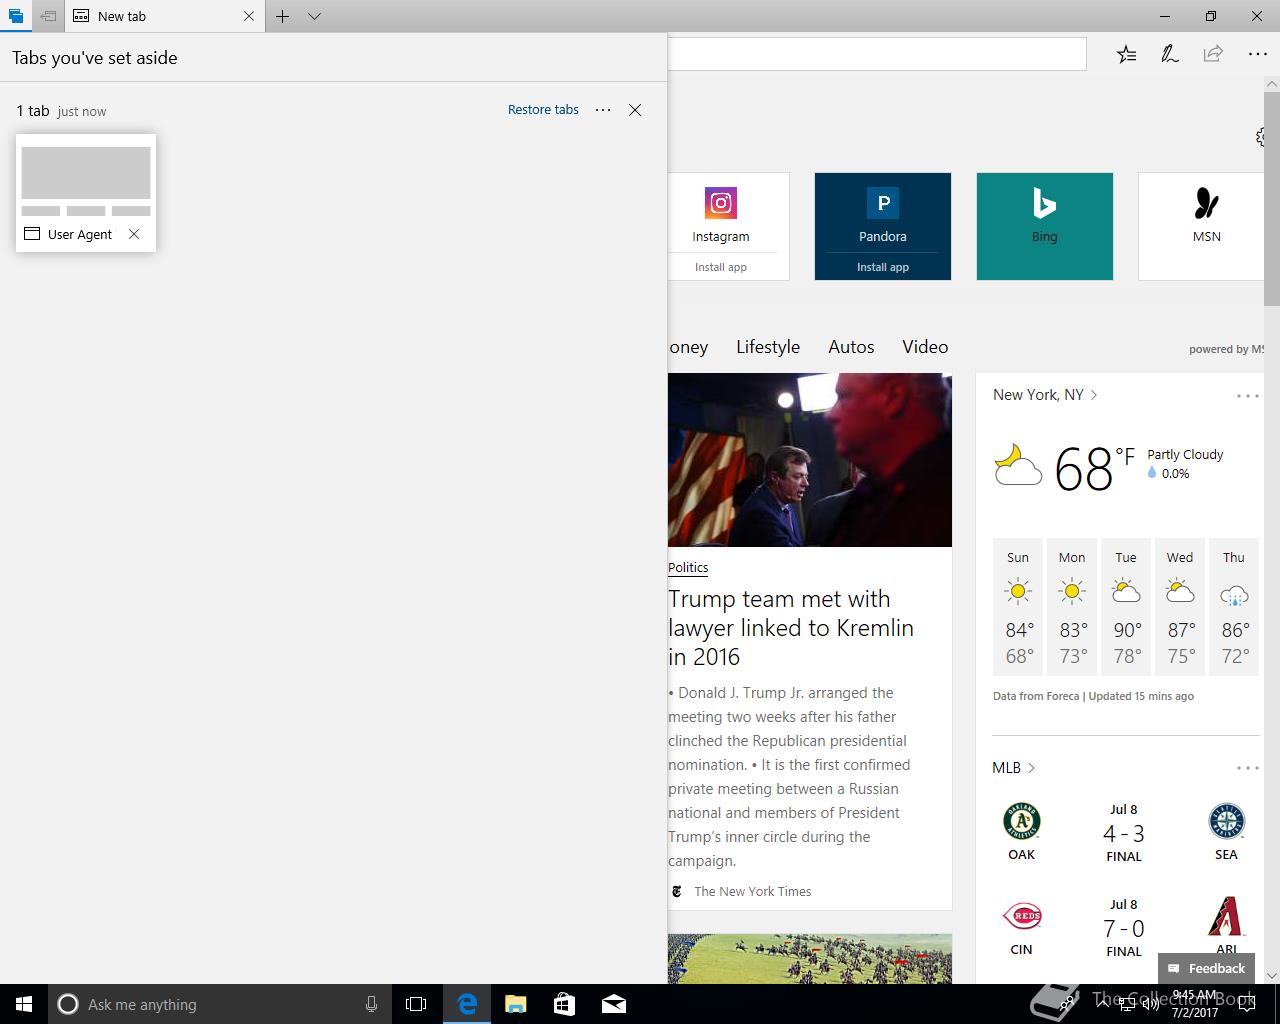Screen dimensions: 1280x1024
Task: Click The New York Times source
Action: tap(752, 891)
